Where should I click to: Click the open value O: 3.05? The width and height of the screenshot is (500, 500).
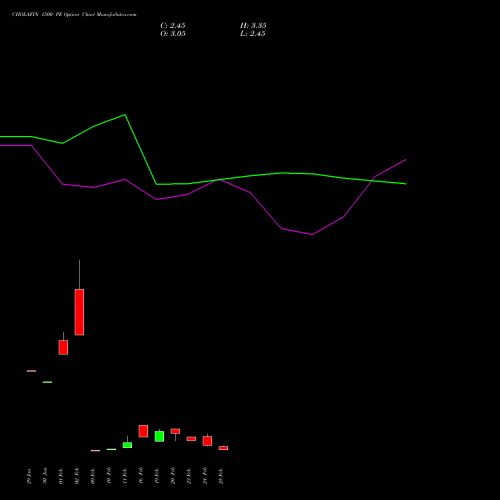coord(173,34)
